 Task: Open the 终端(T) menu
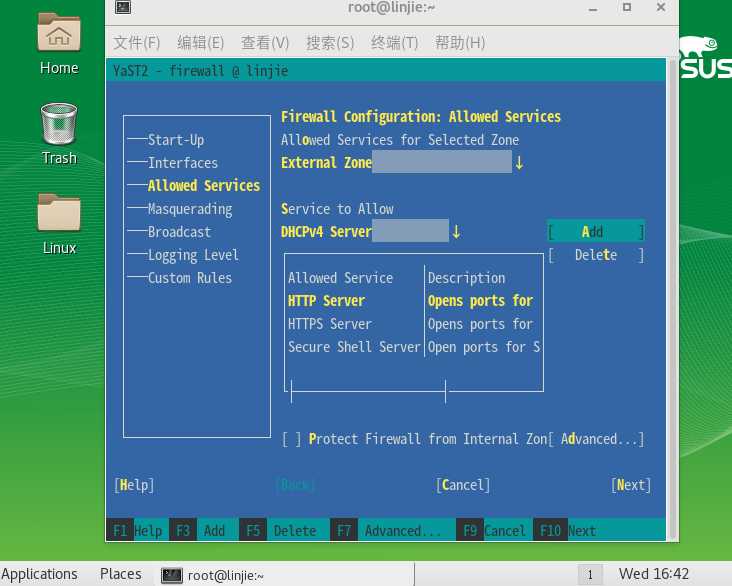(x=394, y=43)
